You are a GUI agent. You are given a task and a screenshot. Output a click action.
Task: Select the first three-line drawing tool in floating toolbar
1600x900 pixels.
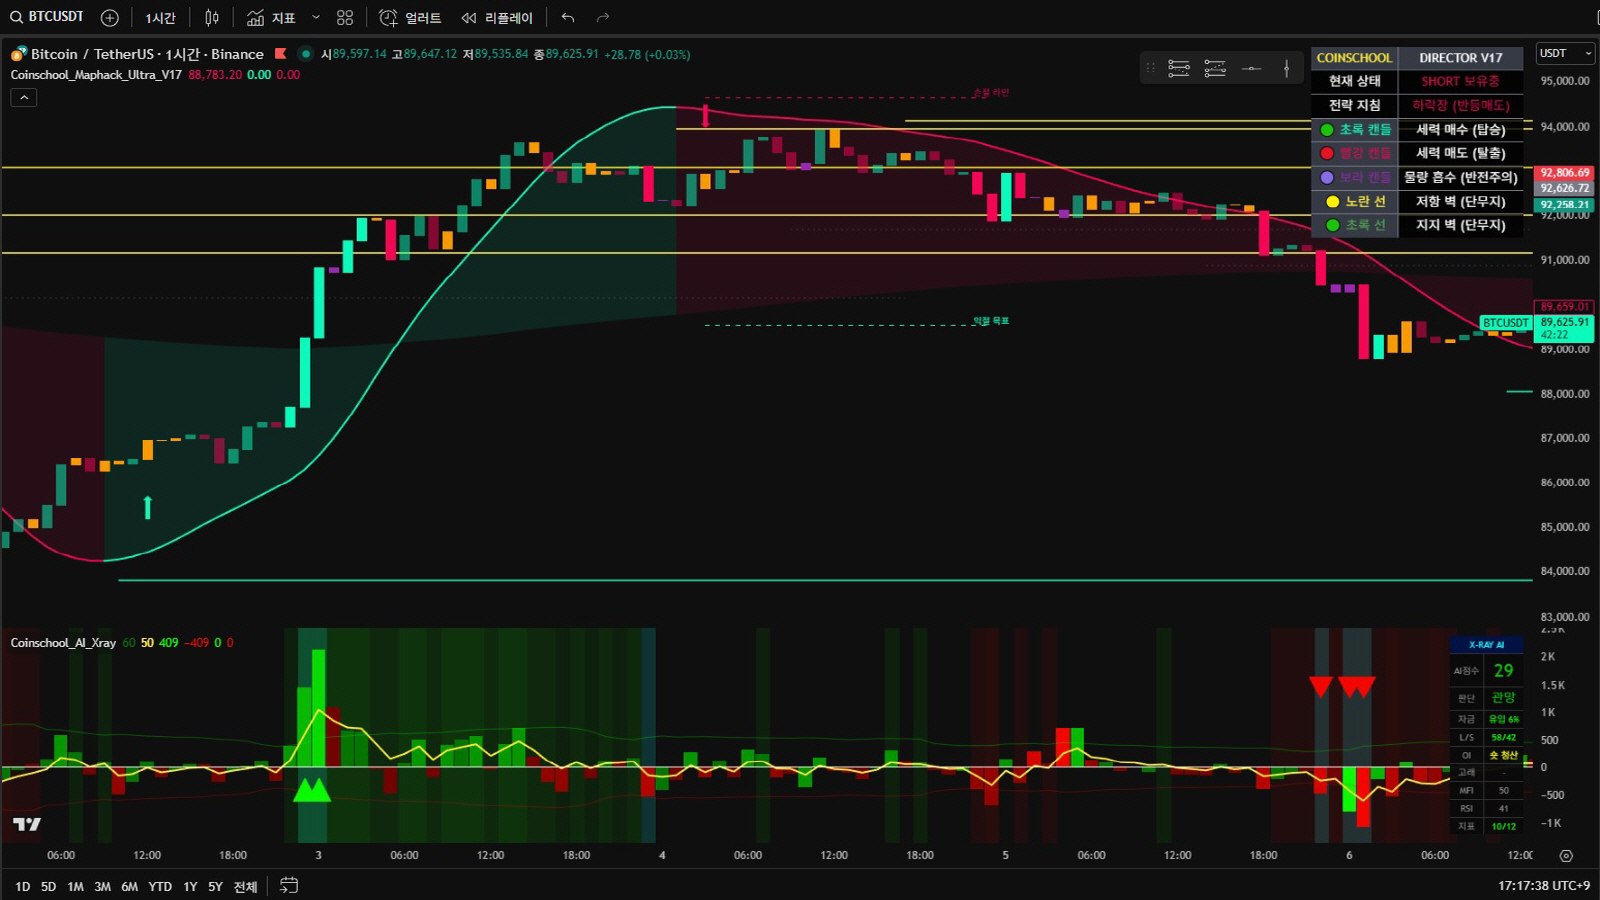(x=1179, y=68)
